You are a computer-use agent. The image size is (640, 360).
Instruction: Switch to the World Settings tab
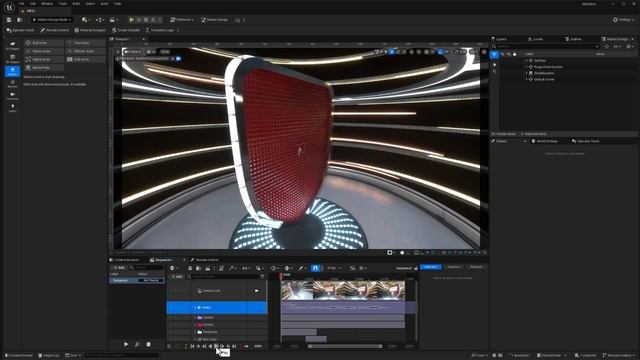544,141
